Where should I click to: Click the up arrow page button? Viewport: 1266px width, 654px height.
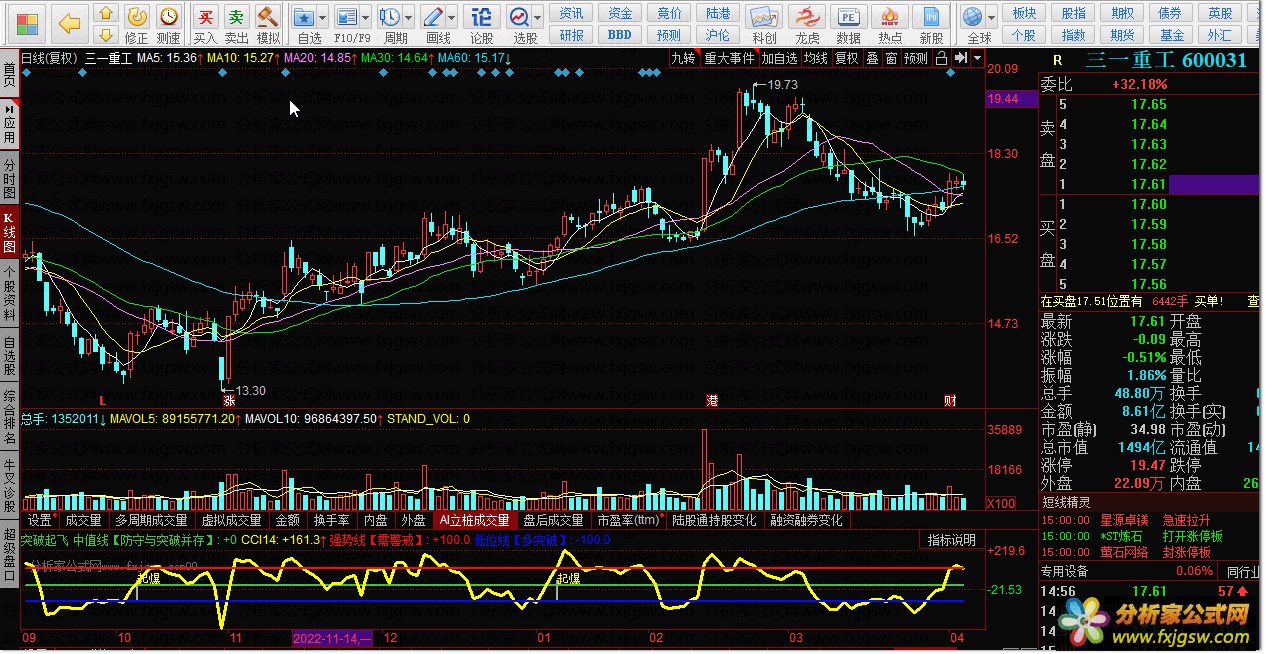[x=105, y=14]
